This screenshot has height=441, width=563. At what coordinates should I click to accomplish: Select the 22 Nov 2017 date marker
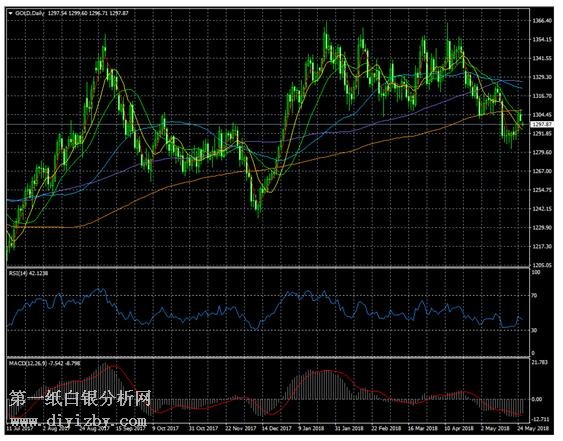coord(241,428)
